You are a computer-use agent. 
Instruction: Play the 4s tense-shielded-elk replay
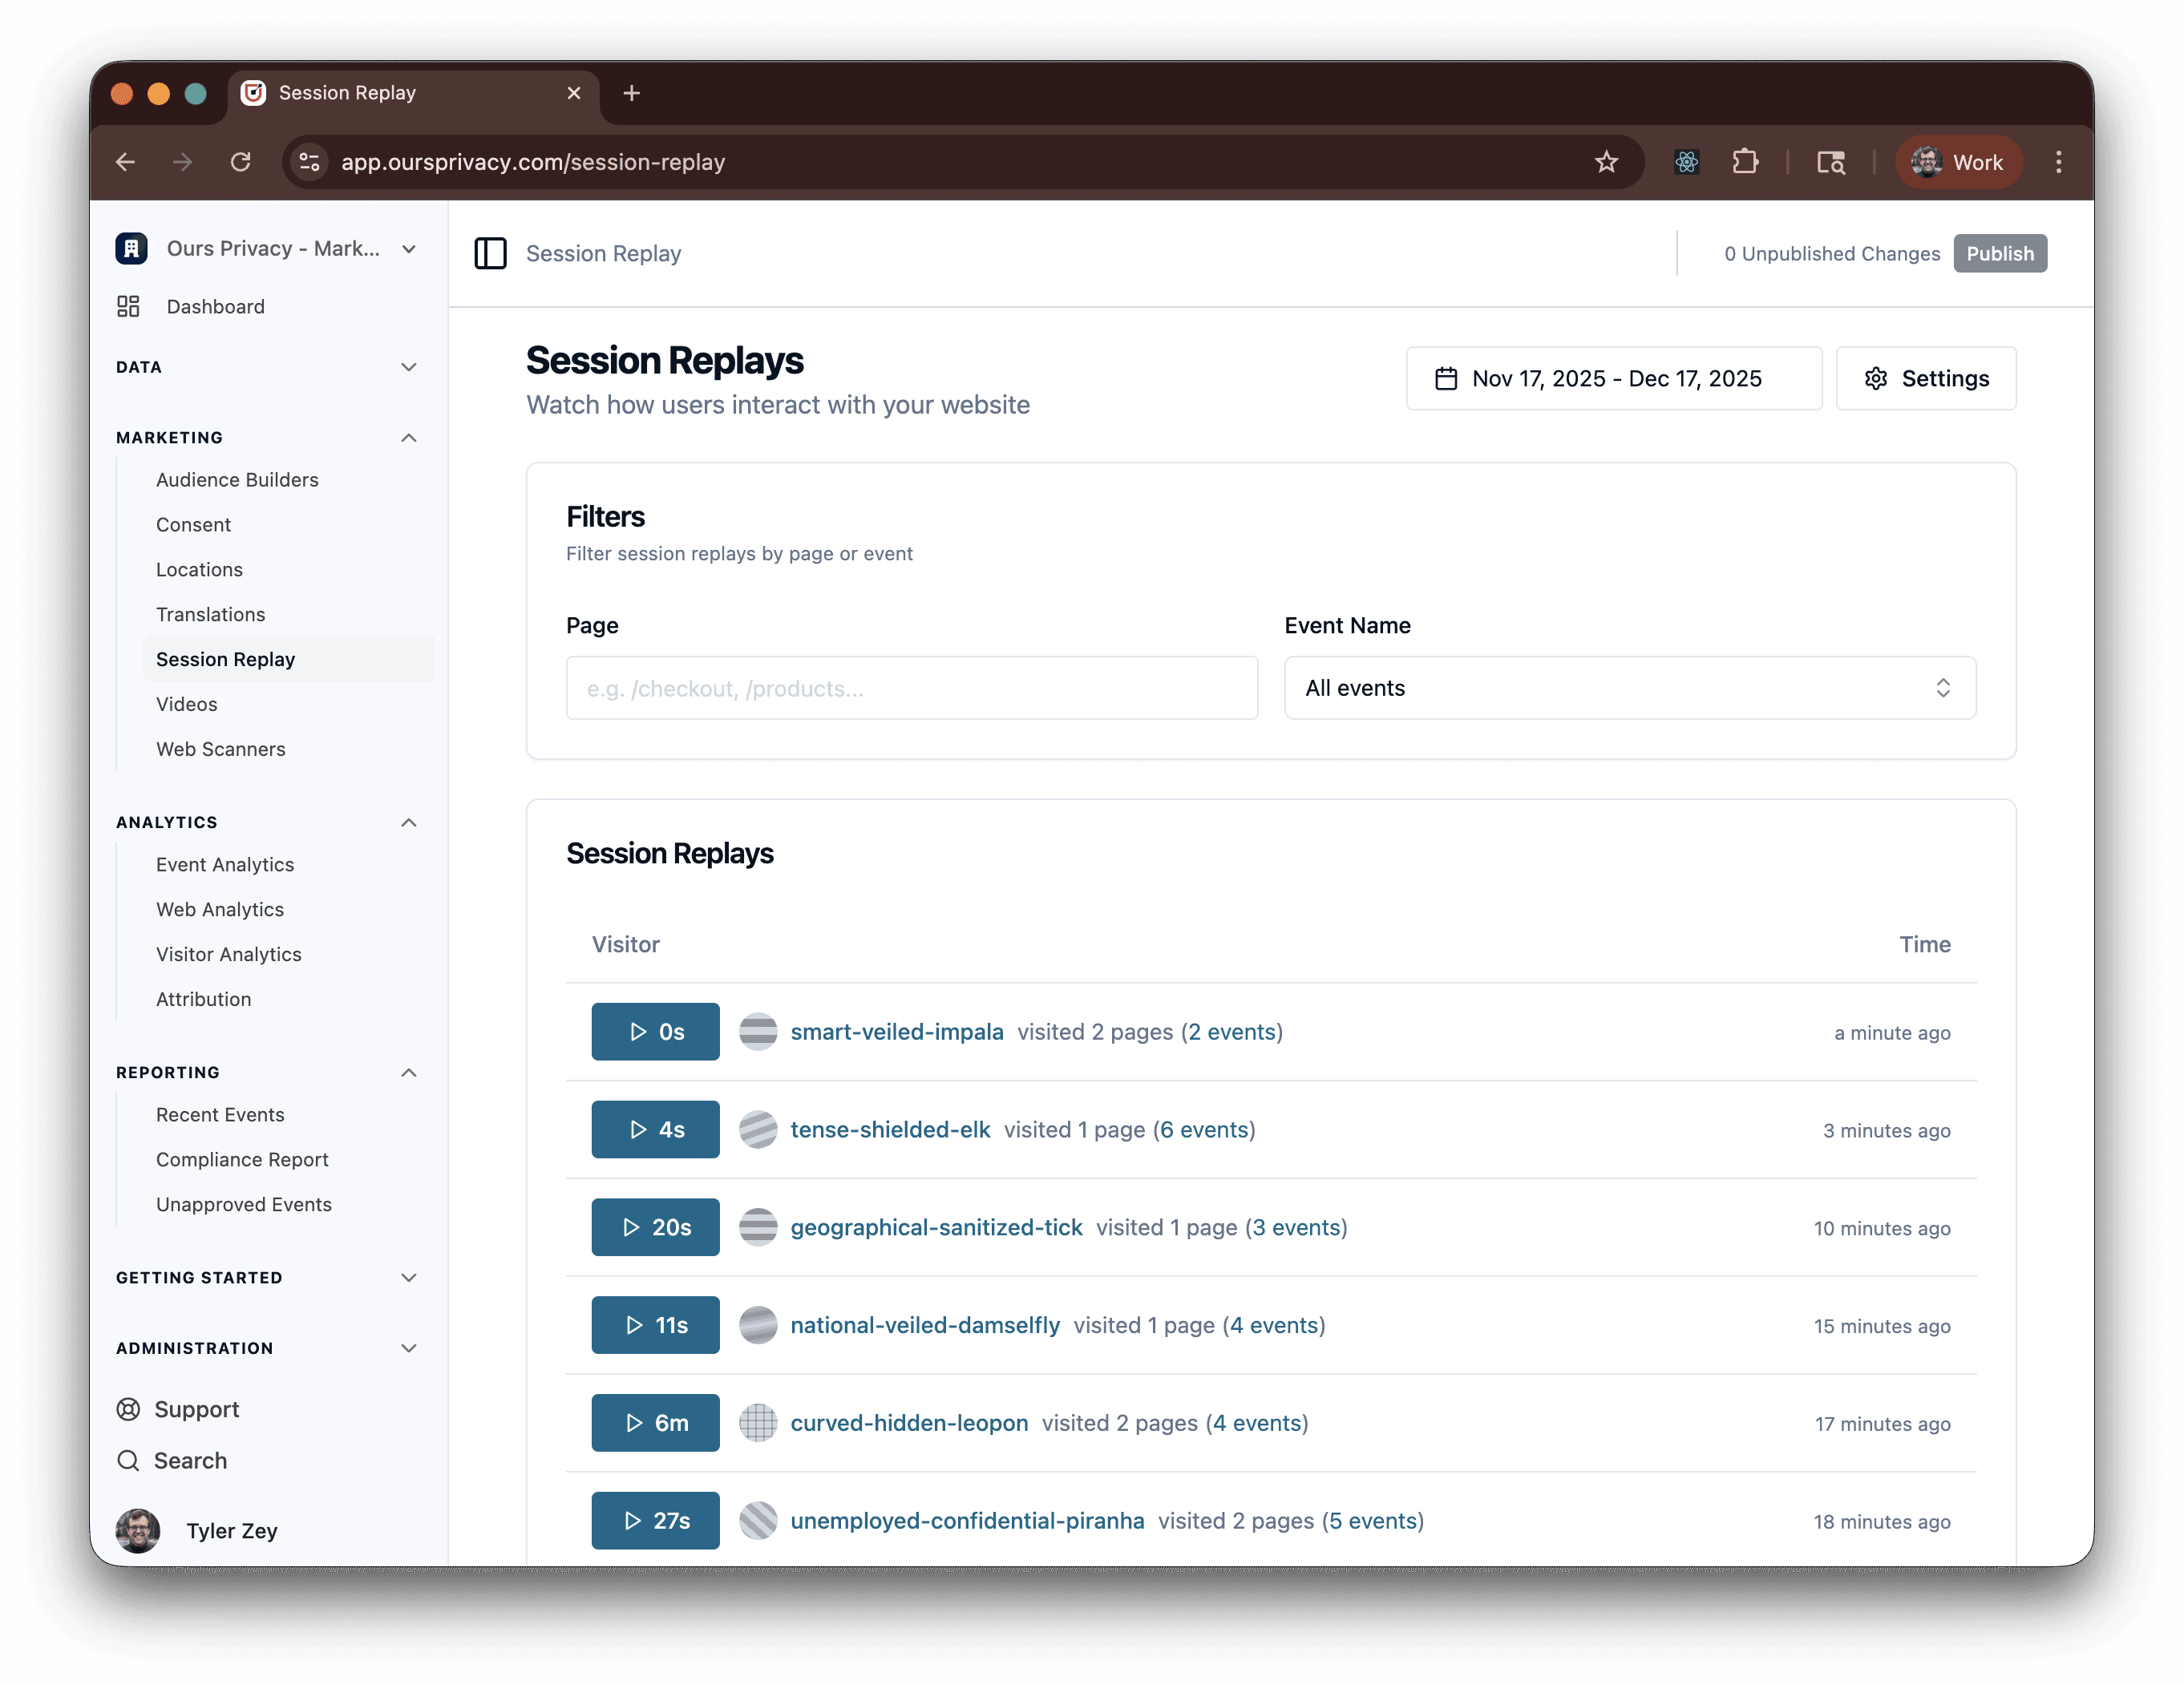coord(655,1130)
